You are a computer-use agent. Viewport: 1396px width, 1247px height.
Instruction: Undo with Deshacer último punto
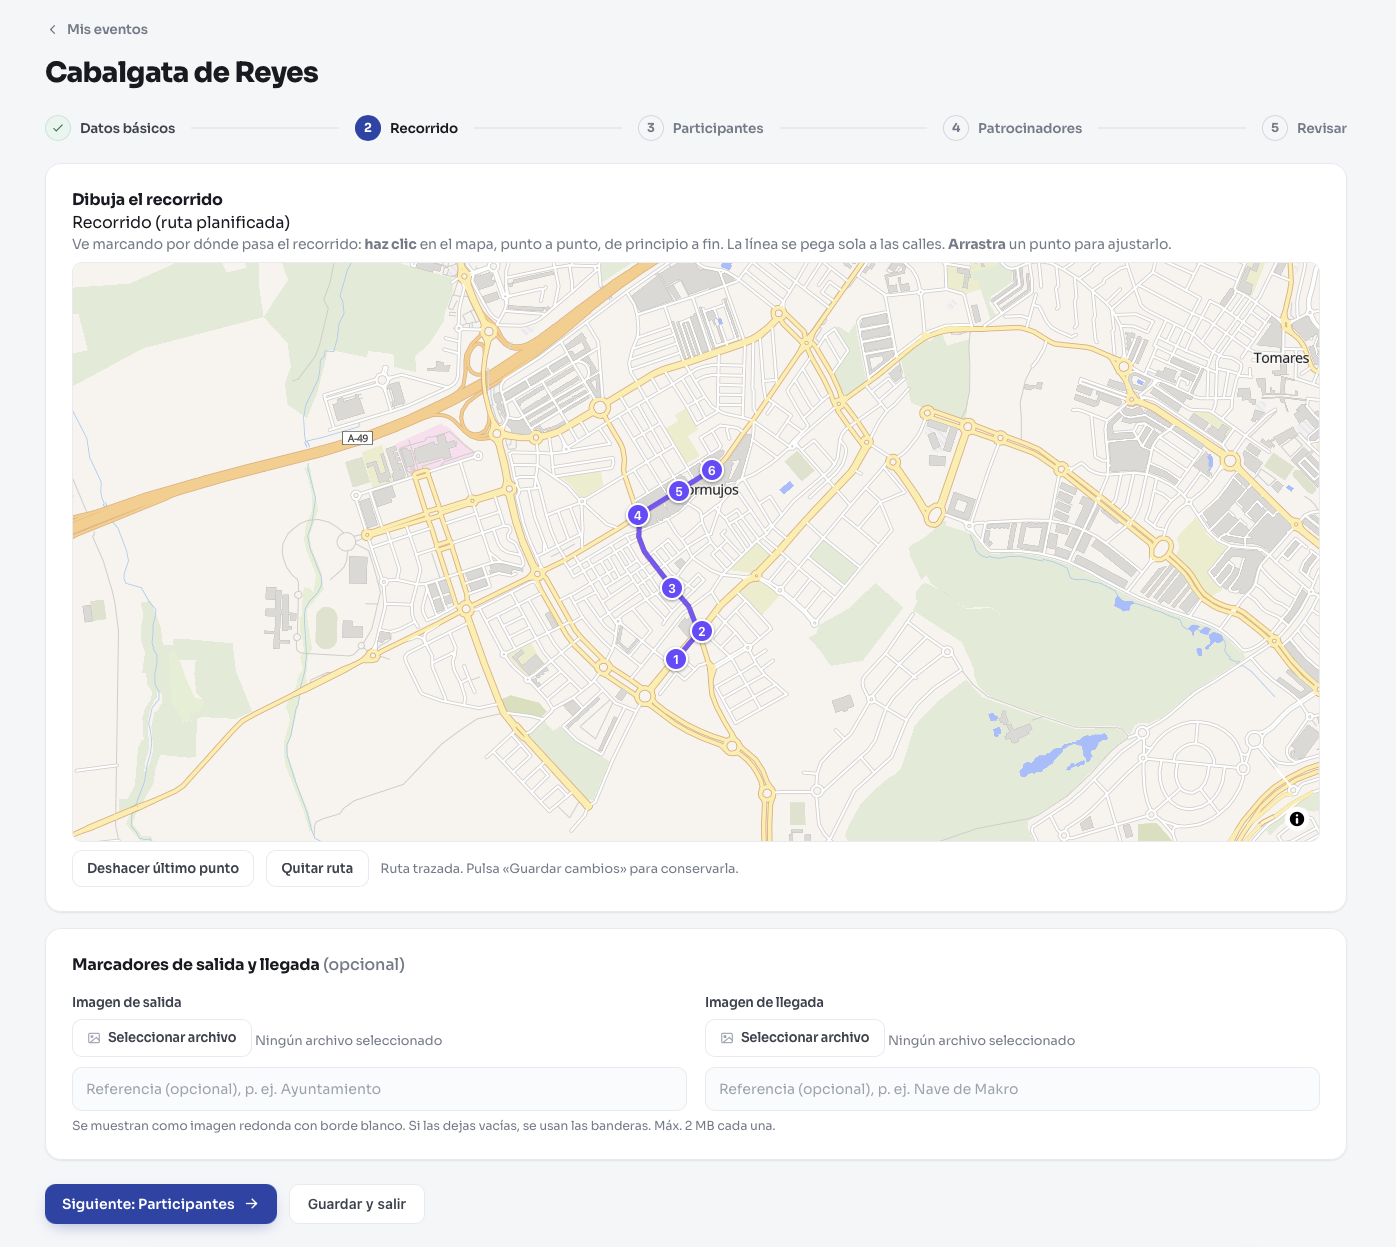tap(163, 868)
